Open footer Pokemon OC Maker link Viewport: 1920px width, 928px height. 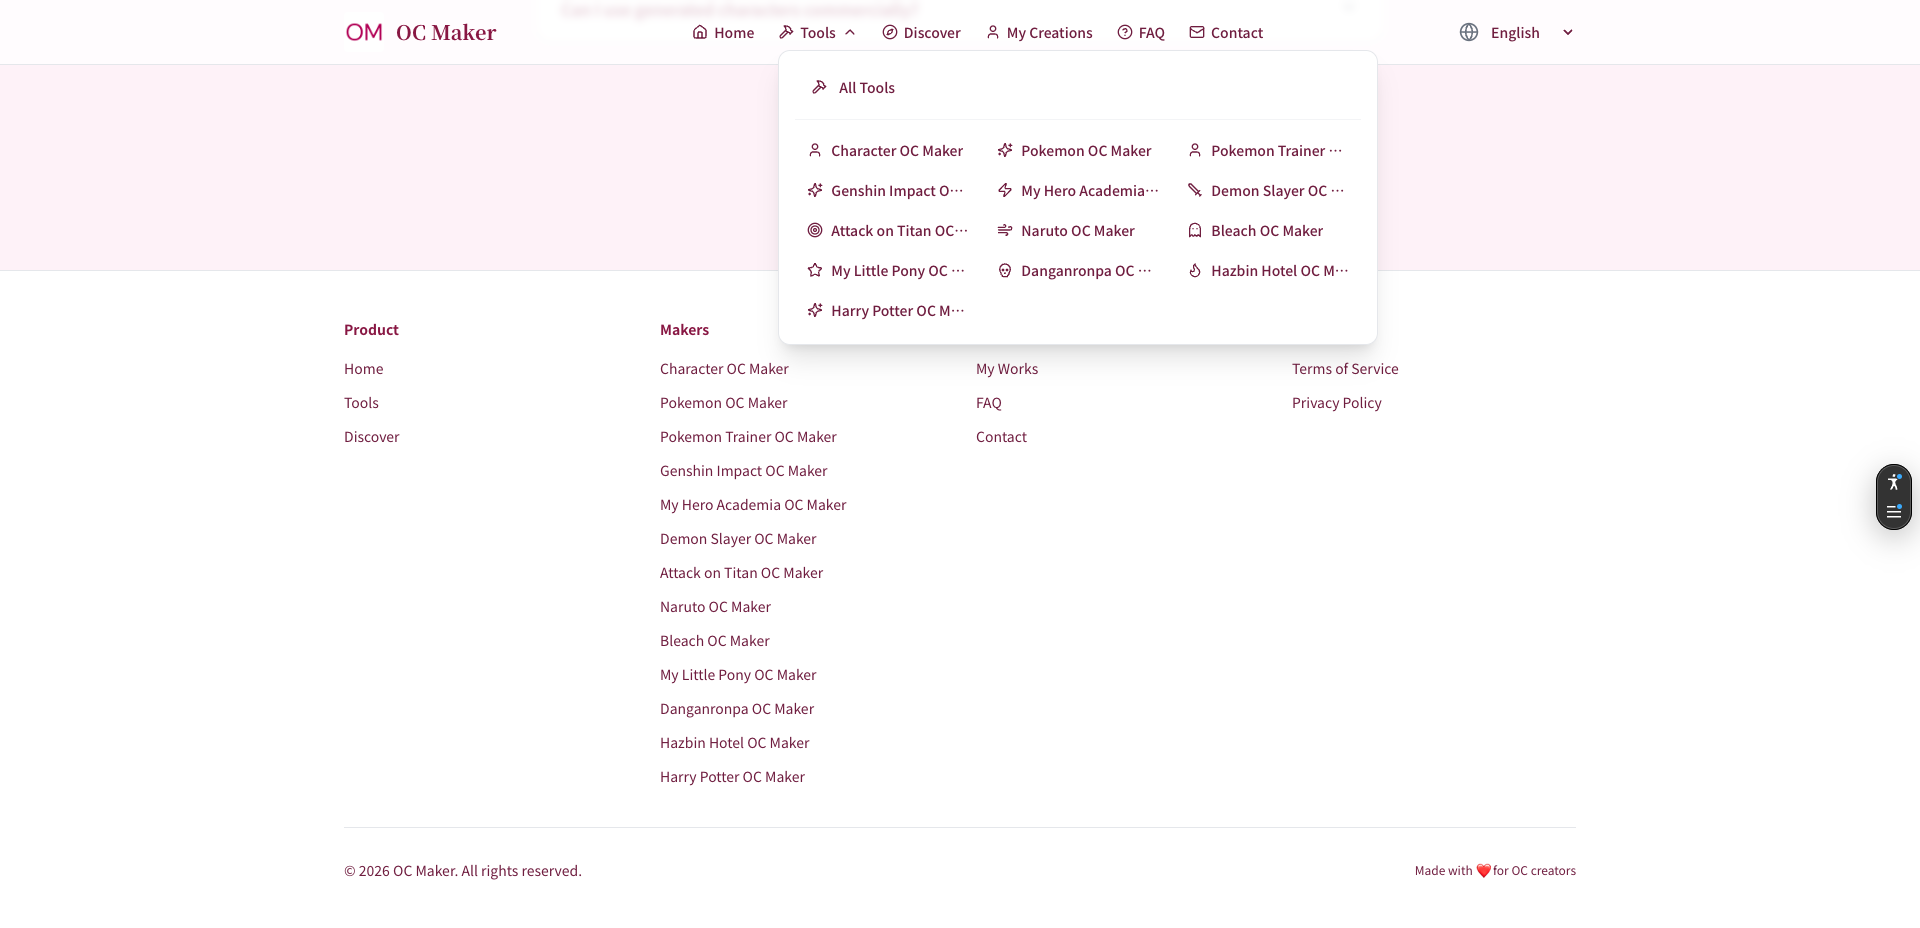pos(724,402)
